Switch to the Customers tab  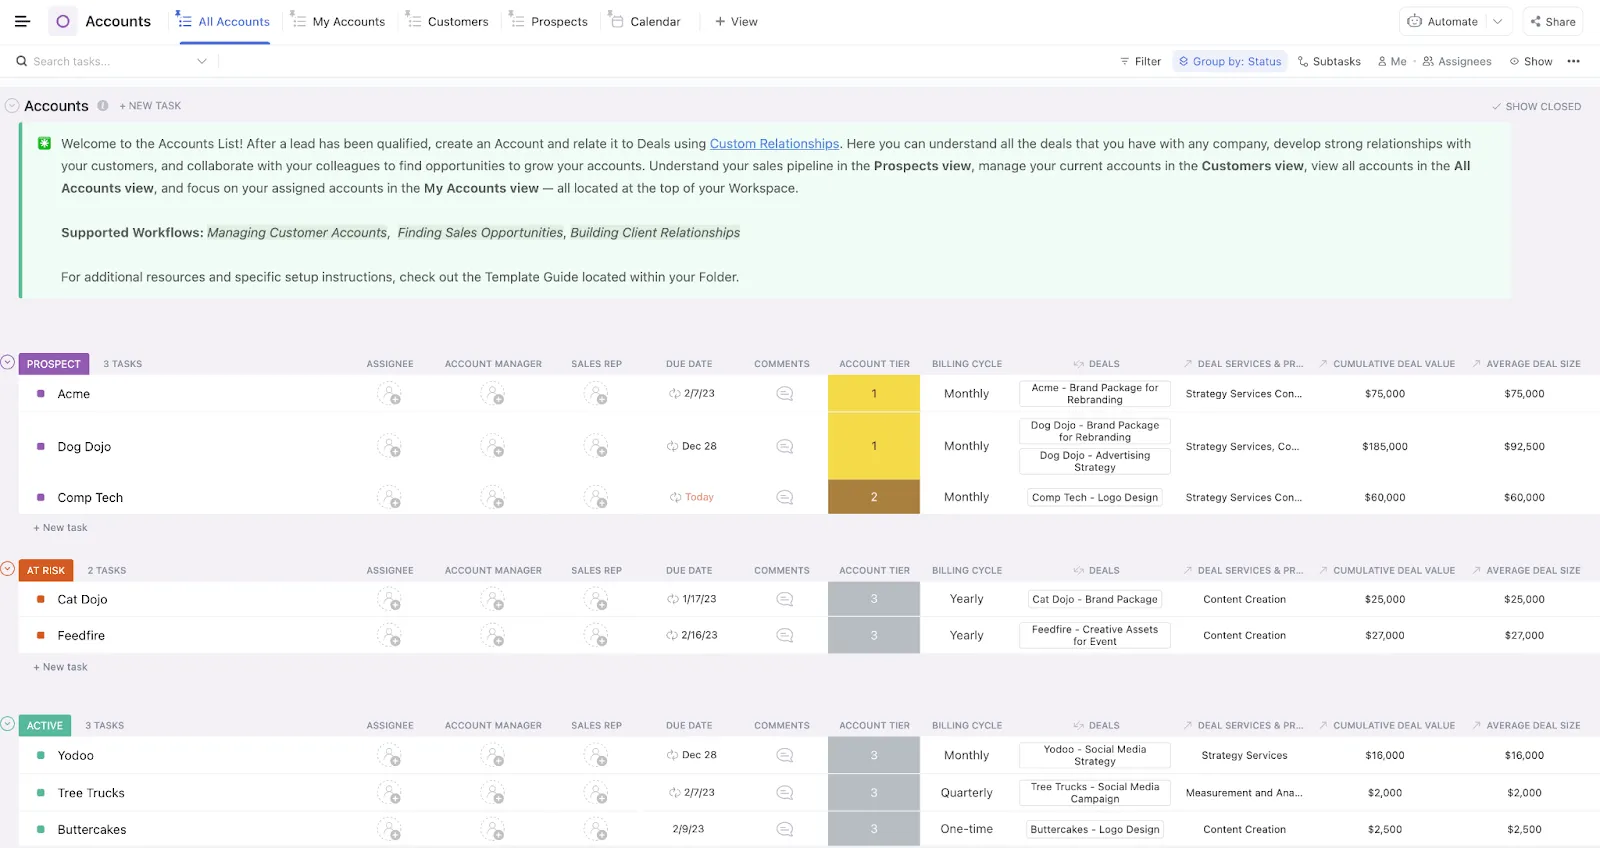[x=447, y=21]
